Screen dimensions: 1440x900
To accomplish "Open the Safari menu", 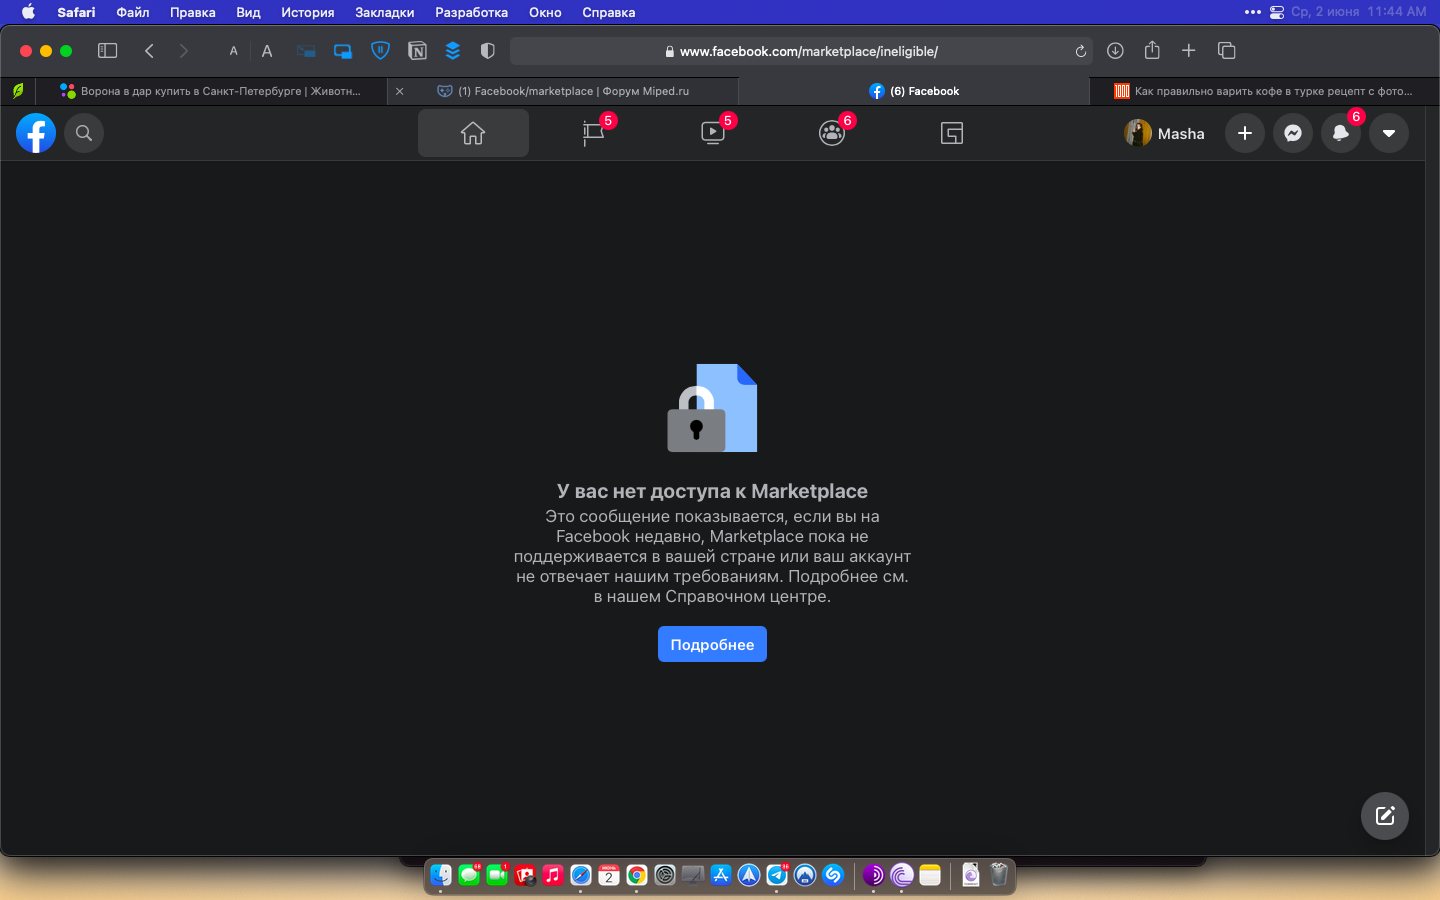I will click(76, 12).
